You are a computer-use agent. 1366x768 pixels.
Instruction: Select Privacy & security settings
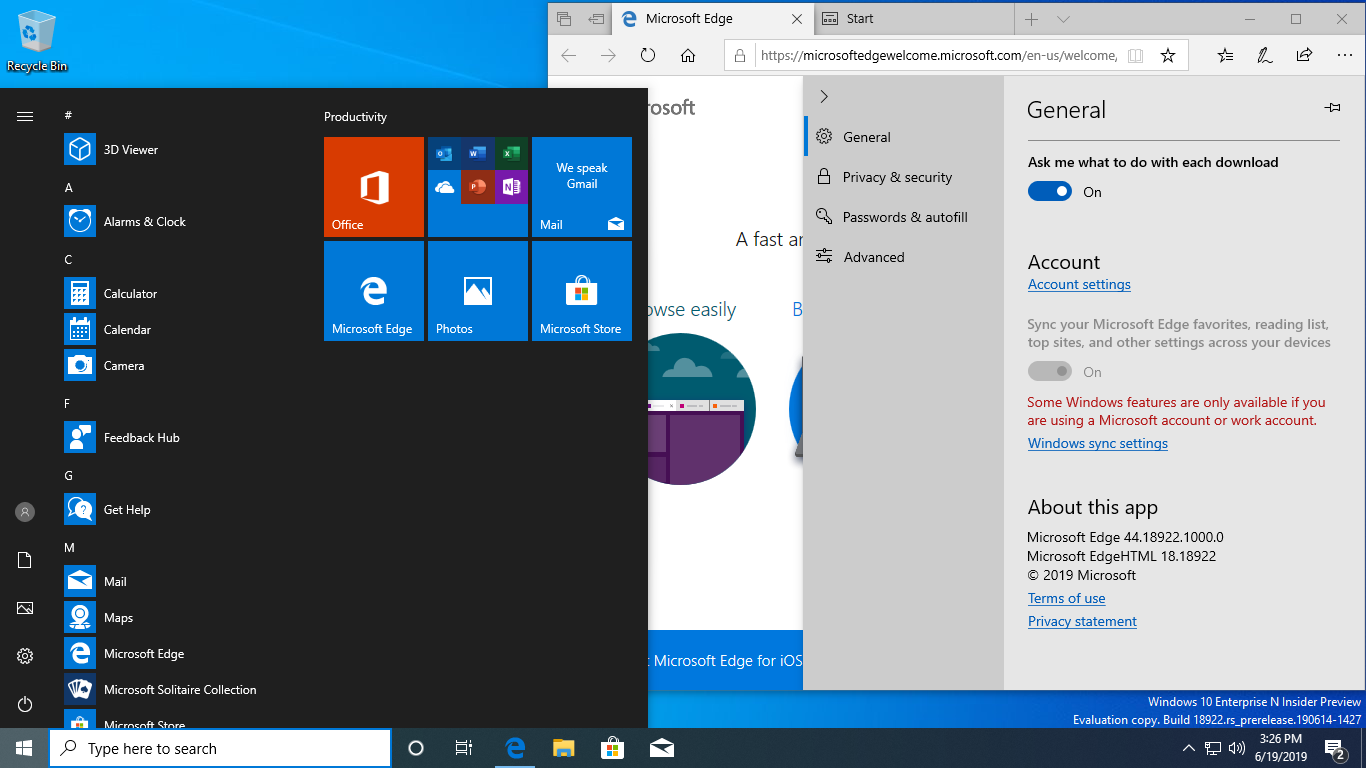pos(904,177)
